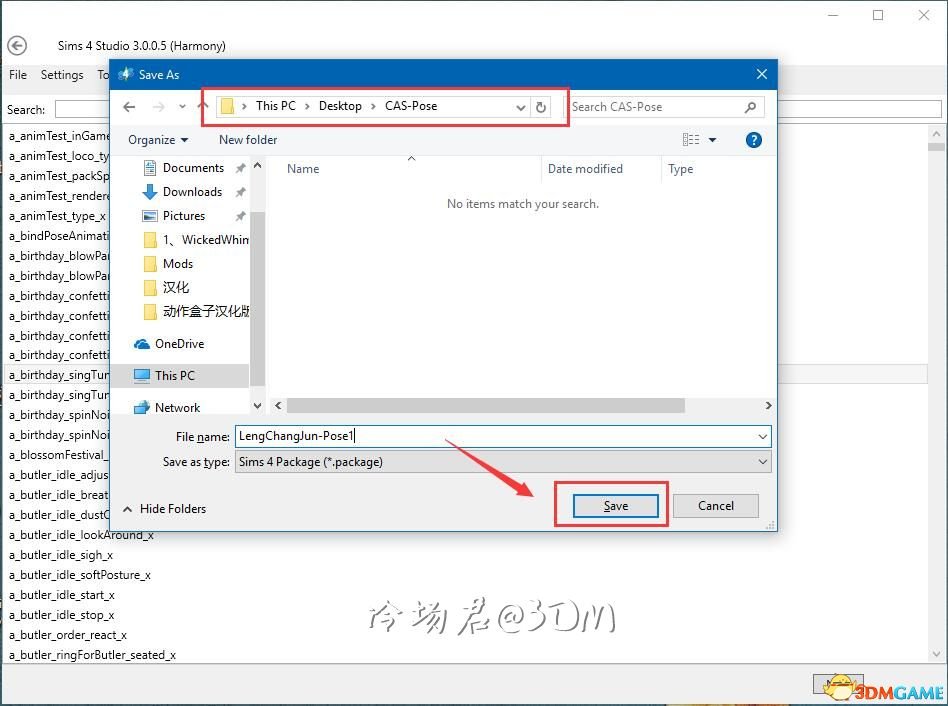Select a_animTest_type_x animation
The width and height of the screenshot is (948, 706).
[57, 216]
